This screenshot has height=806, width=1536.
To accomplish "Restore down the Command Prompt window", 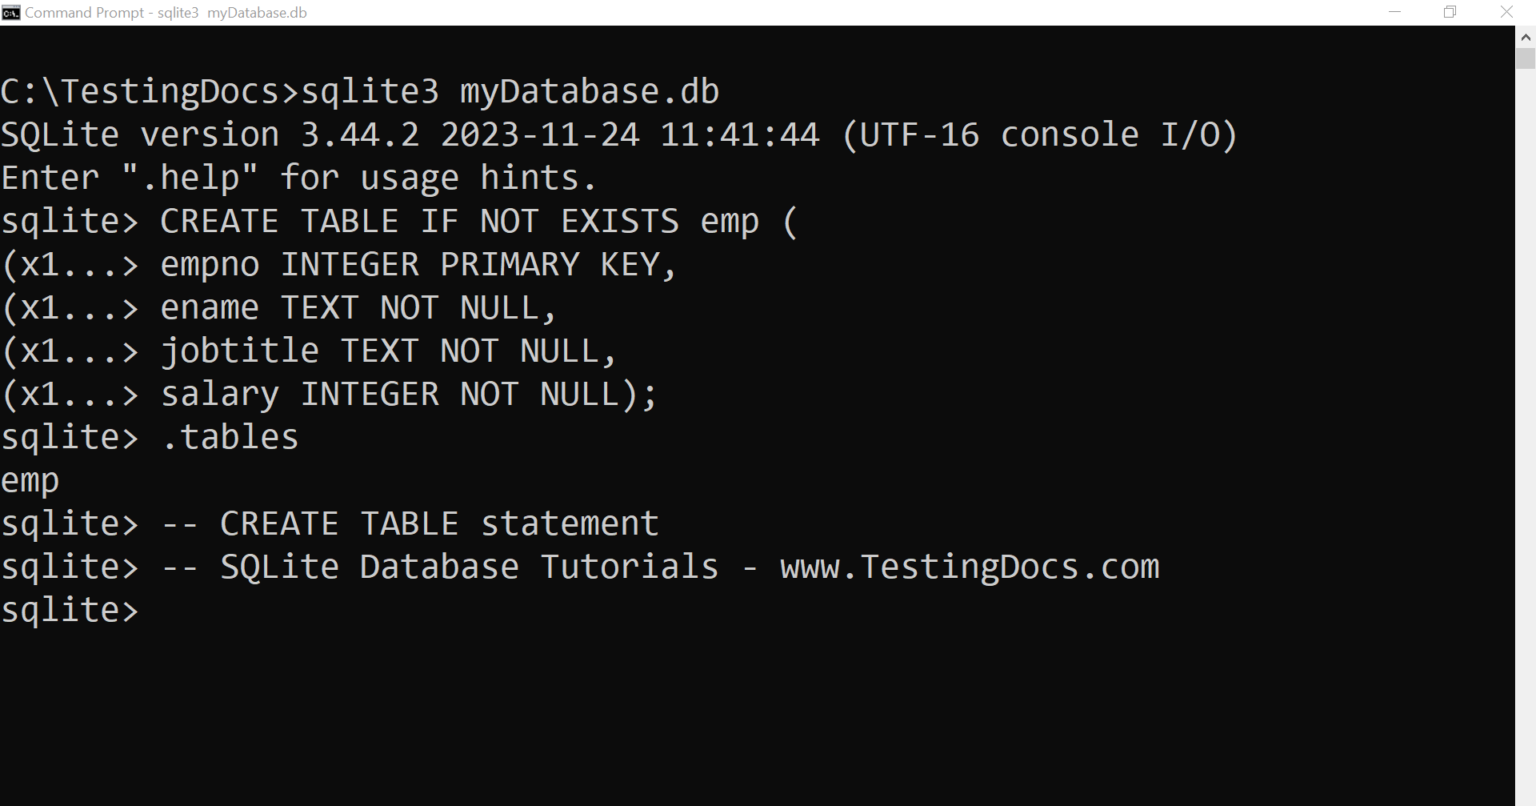I will coord(1450,12).
